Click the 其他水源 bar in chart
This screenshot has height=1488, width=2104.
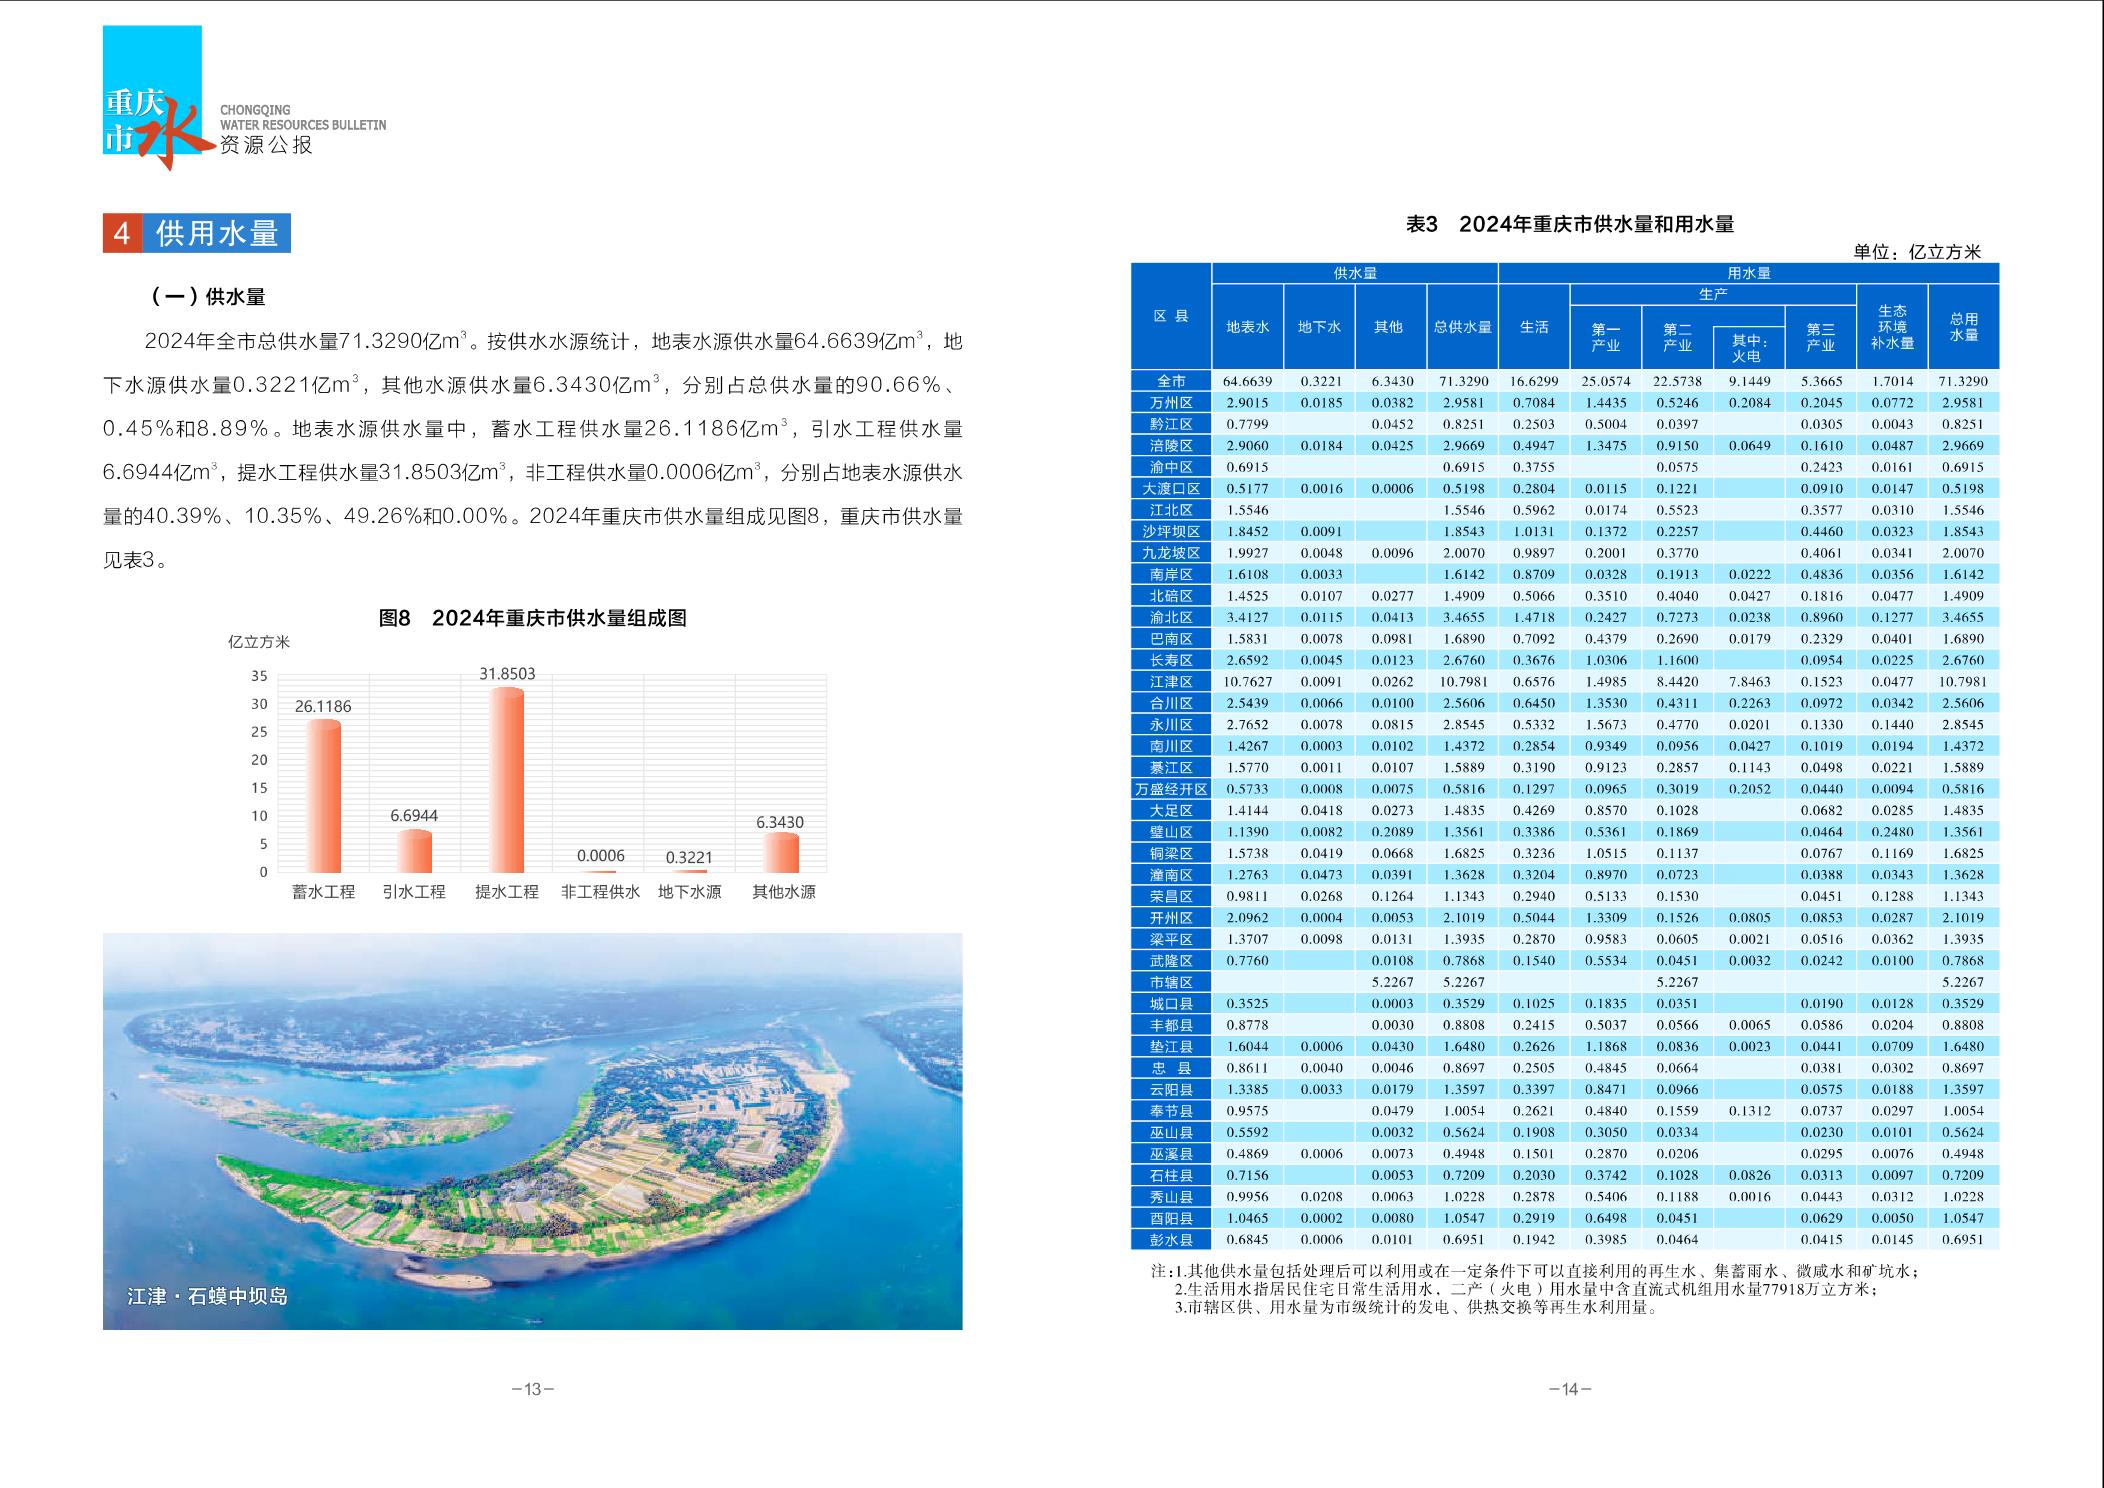tap(780, 852)
